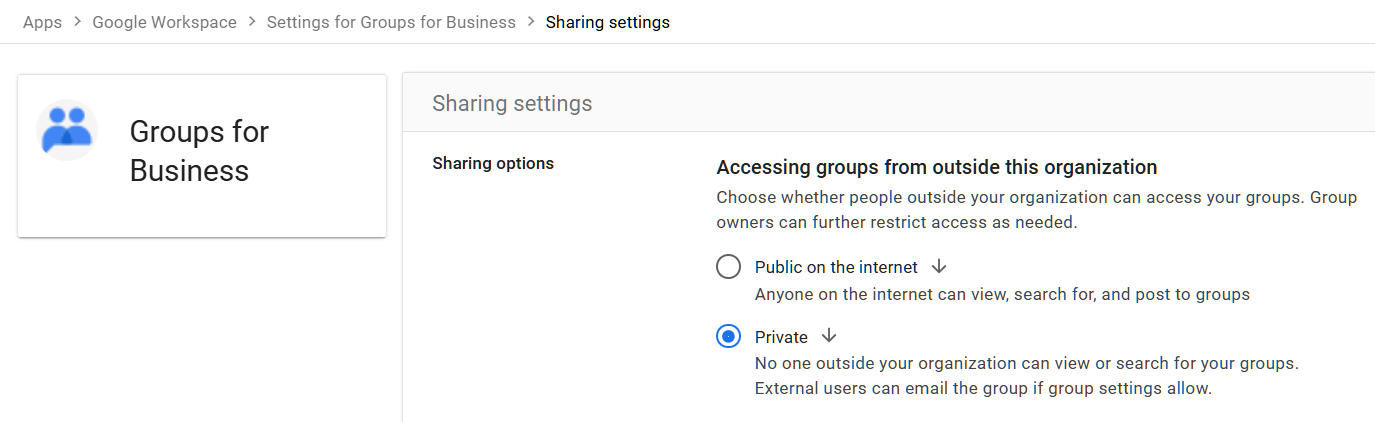Click the Sharing settings breadcrumb
The width and height of the screenshot is (1375, 422).
(x=608, y=22)
